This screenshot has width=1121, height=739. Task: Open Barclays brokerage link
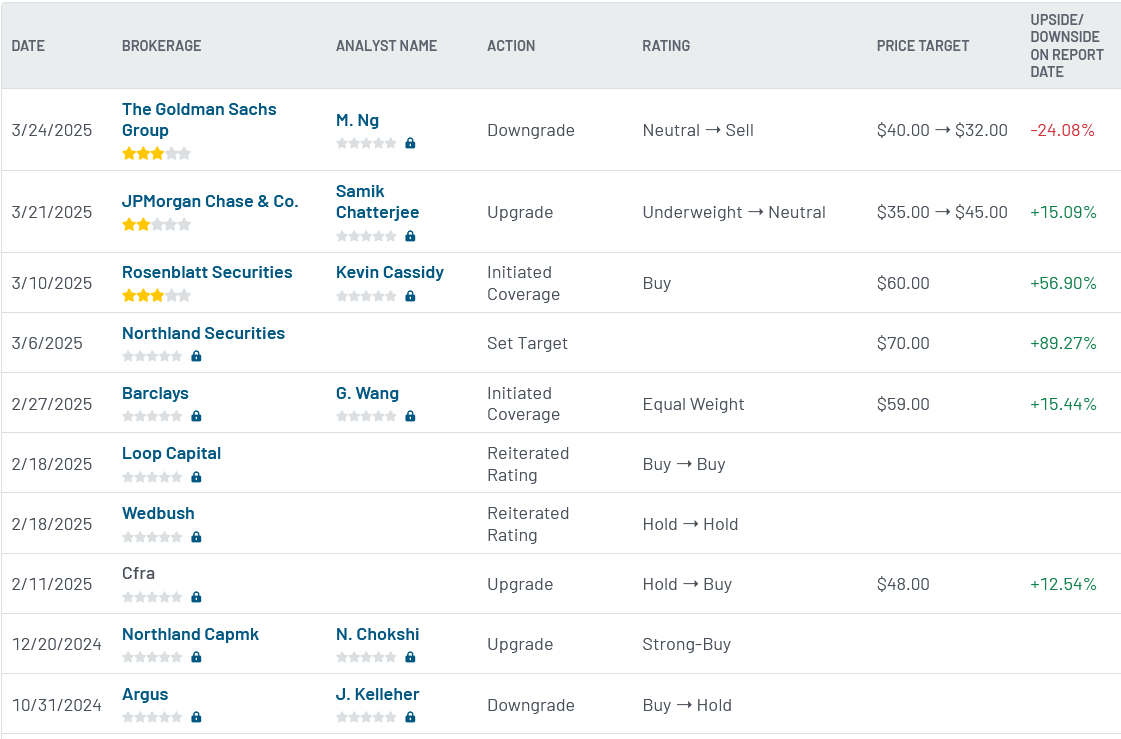tap(155, 393)
